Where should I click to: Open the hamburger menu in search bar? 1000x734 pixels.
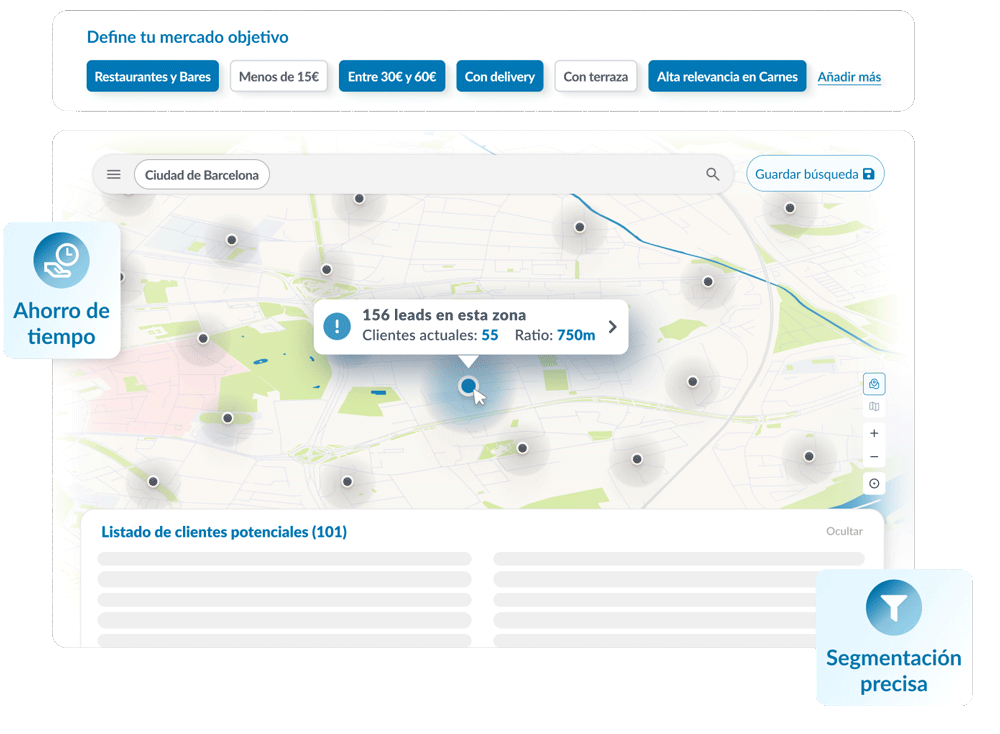114,175
